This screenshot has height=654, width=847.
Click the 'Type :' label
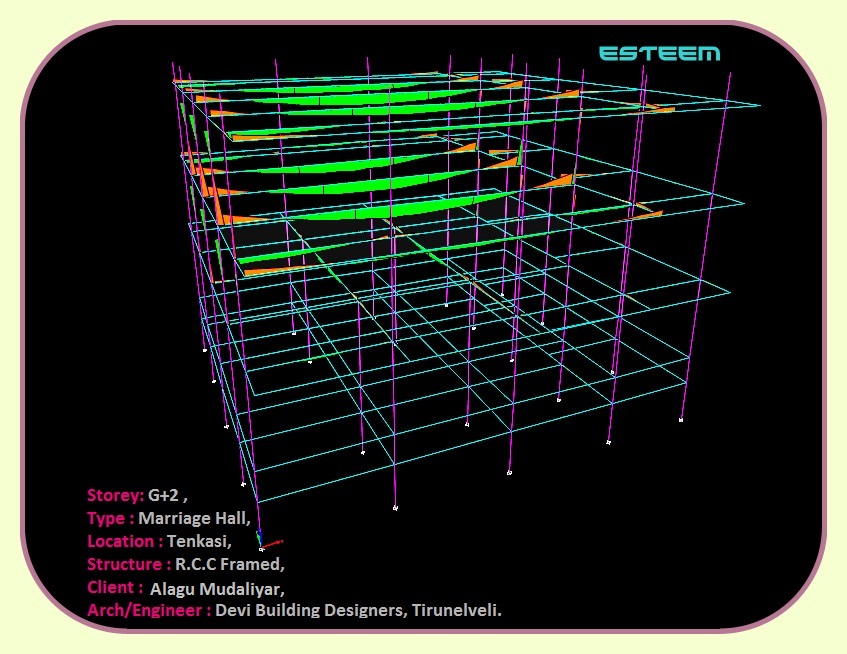pyautogui.click(x=111, y=518)
